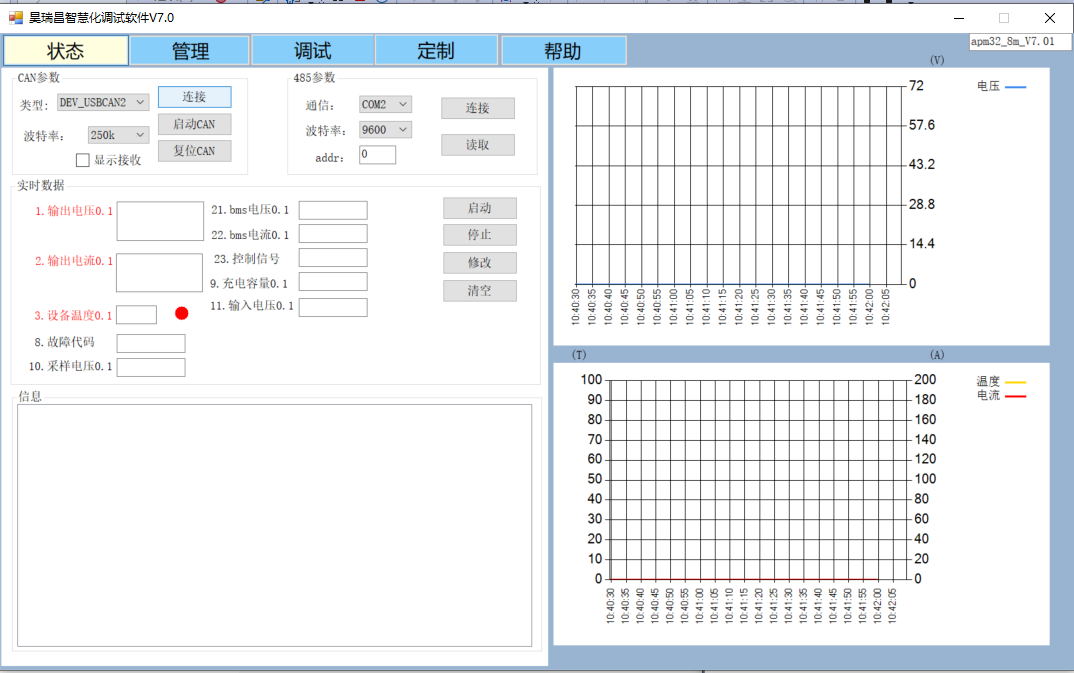Select the 定制 tab
The width and height of the screenshot is (1074, 673).
click(436, 51)
